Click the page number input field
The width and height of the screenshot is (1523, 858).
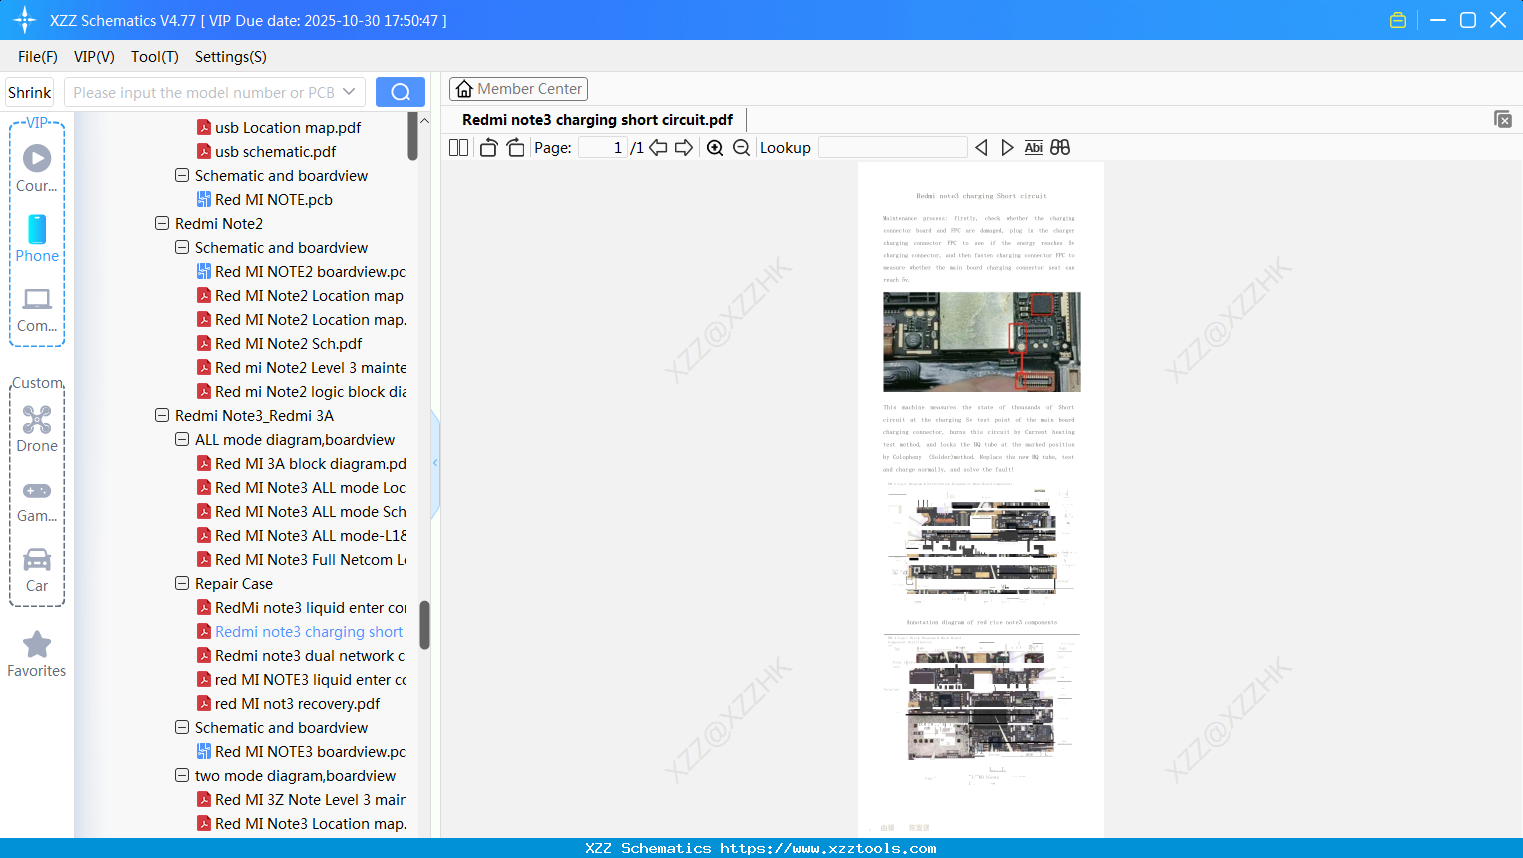pyautogui.click(x=603, y=148)
